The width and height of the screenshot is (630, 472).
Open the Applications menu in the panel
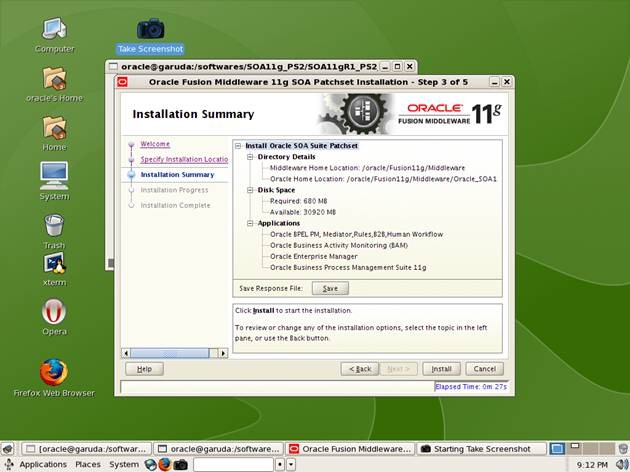tap(43, 465)
